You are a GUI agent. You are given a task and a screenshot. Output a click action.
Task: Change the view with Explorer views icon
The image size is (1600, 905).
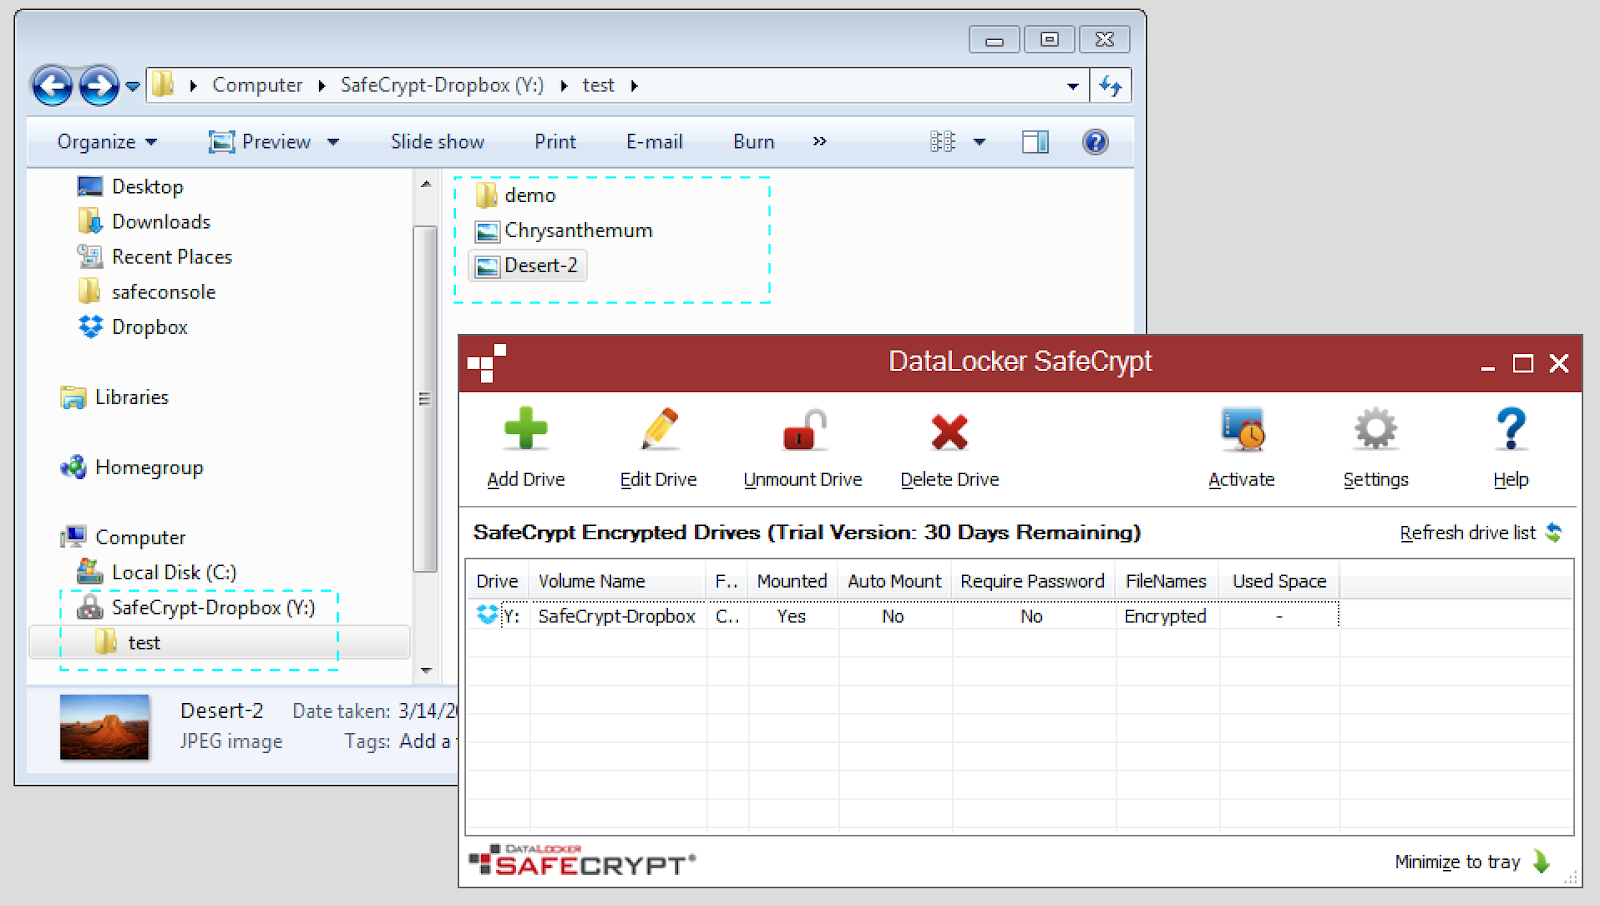pos(943,142)
